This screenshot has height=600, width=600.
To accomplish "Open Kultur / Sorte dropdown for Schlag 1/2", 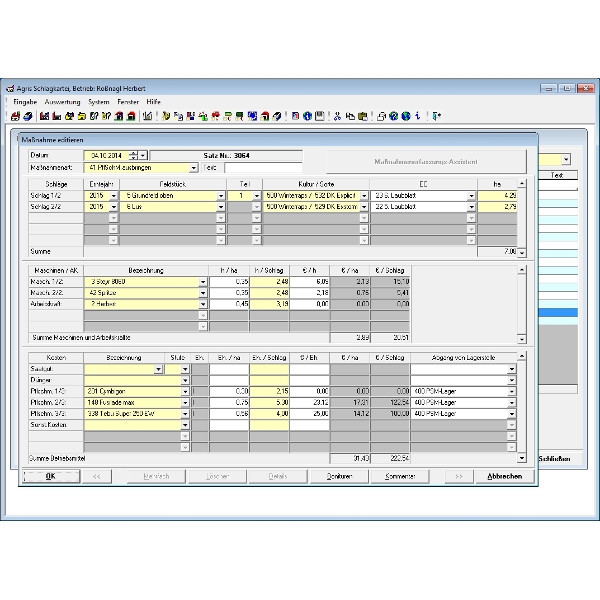I will [x=364, y=196].
